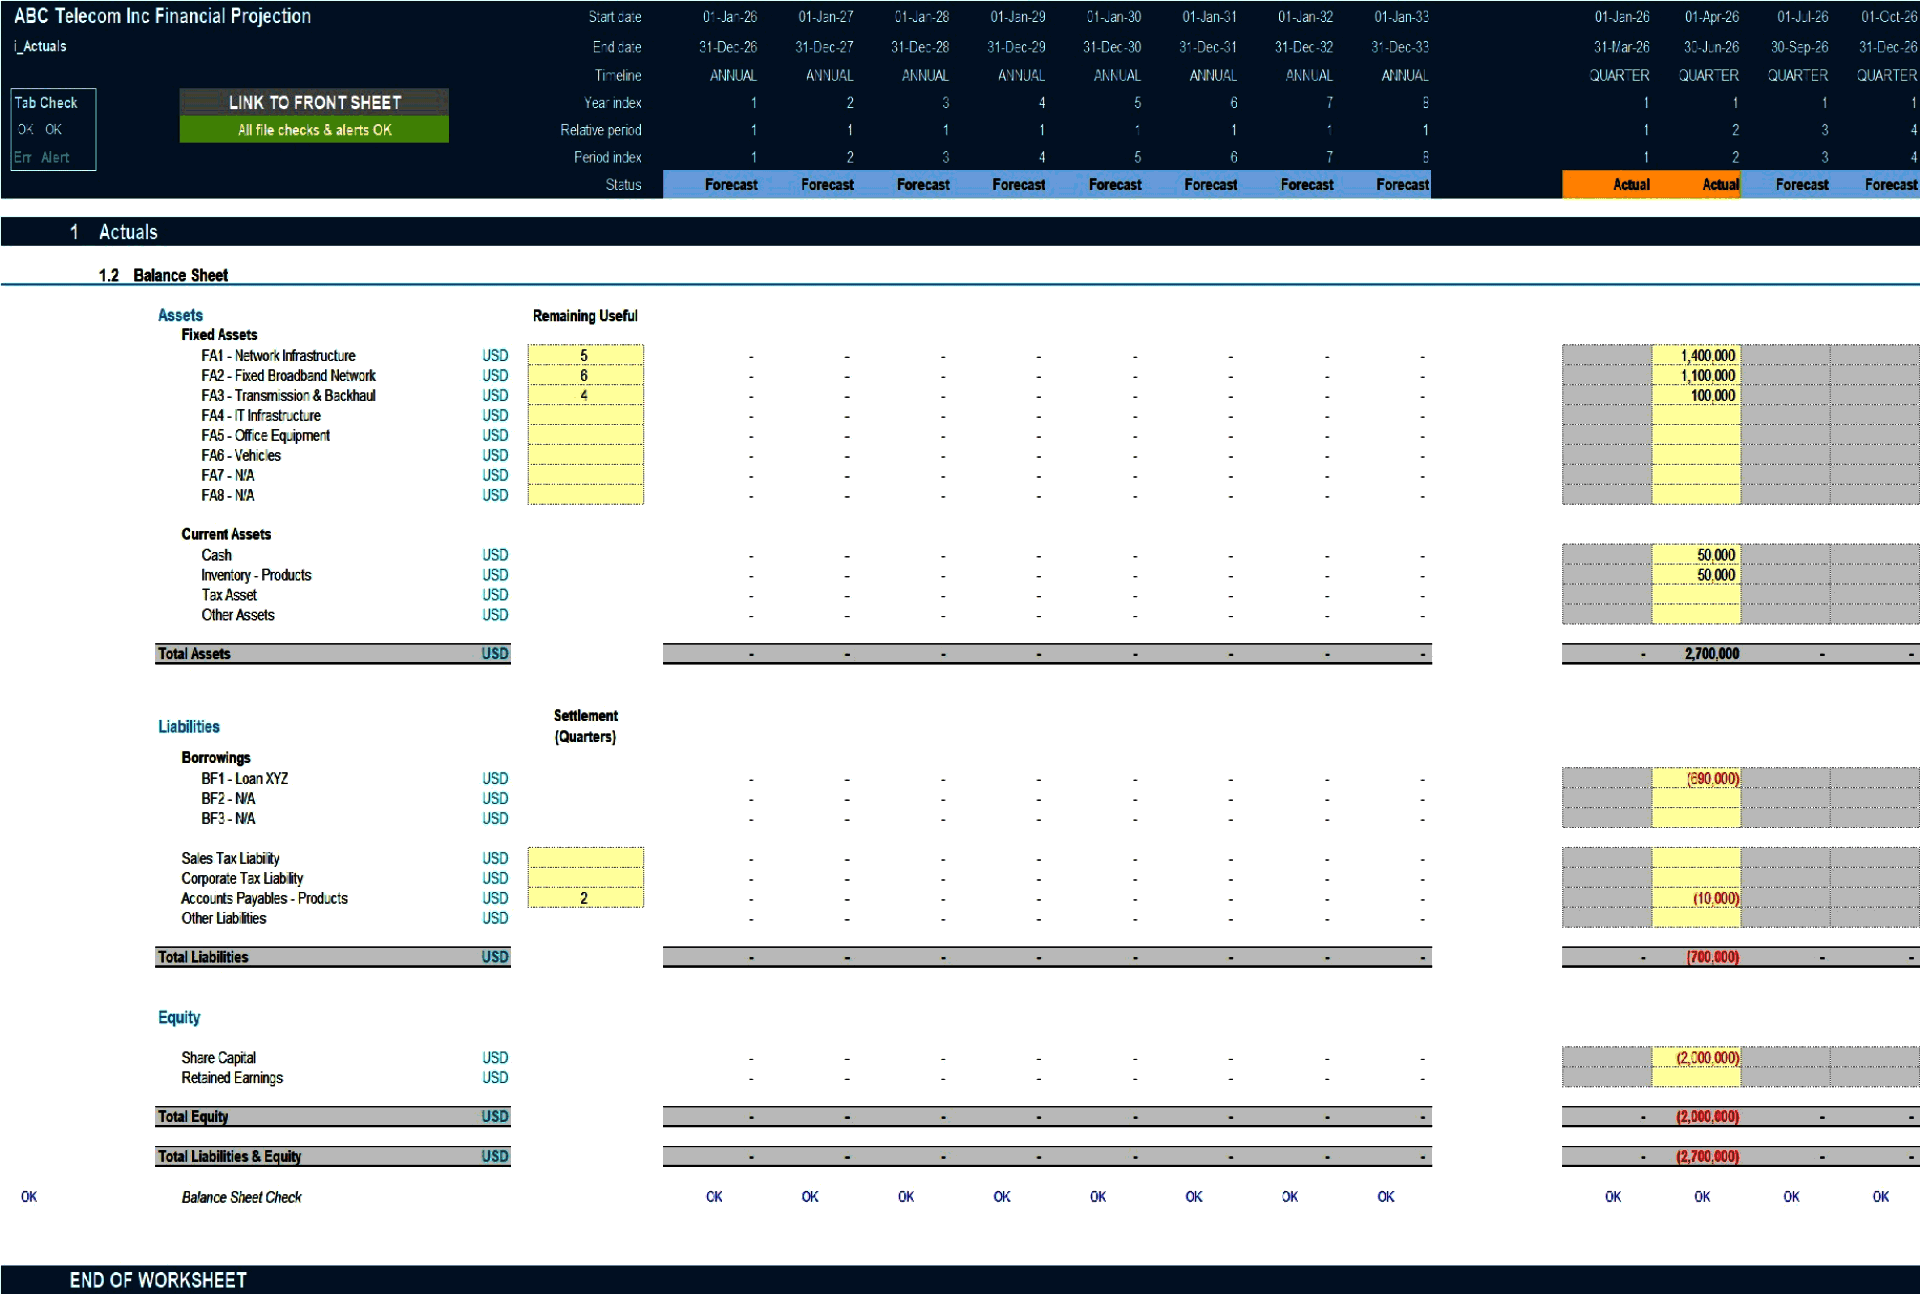Screen dimensions: 1920x1294
Task: Select the first Actual status cell
Action: (x=1631, y=184)
